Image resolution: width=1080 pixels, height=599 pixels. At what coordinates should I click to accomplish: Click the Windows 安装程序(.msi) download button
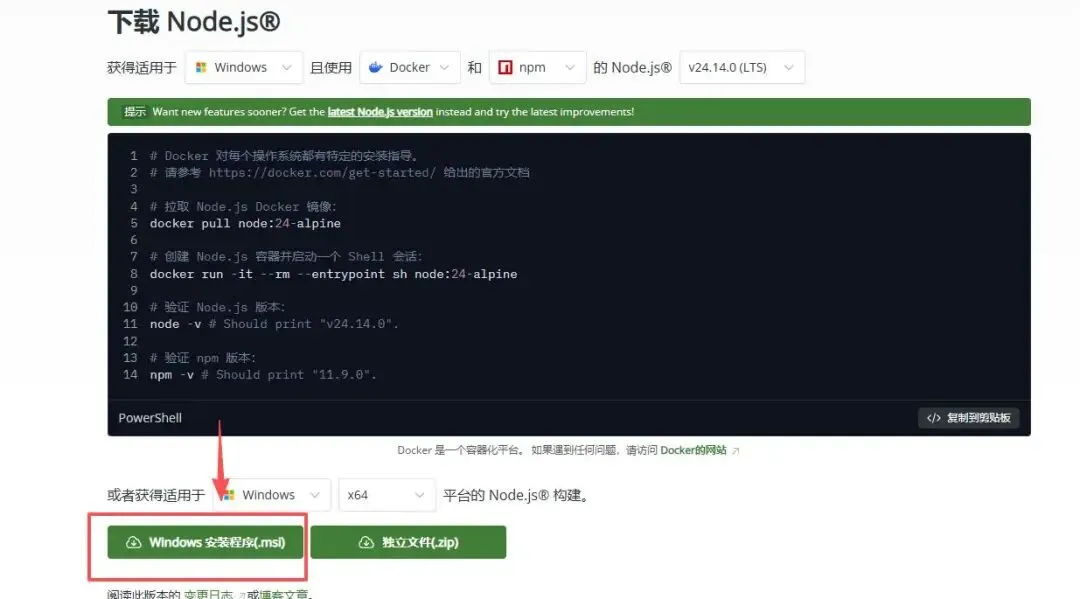[x=205, y=543]
